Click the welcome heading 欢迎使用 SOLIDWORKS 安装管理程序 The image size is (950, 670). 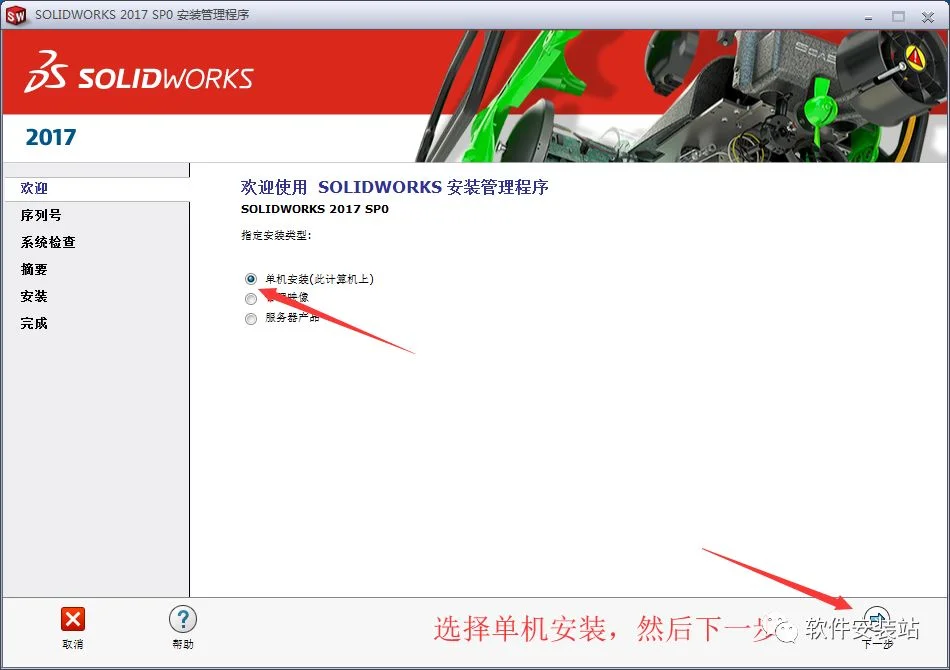tap(394, 187)
